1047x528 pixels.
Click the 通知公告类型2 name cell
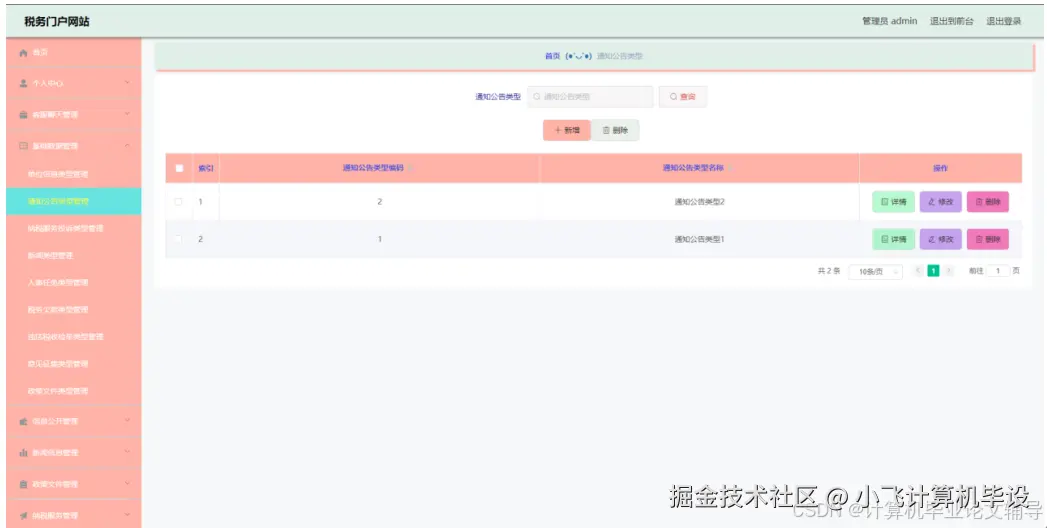coord(699,202)
